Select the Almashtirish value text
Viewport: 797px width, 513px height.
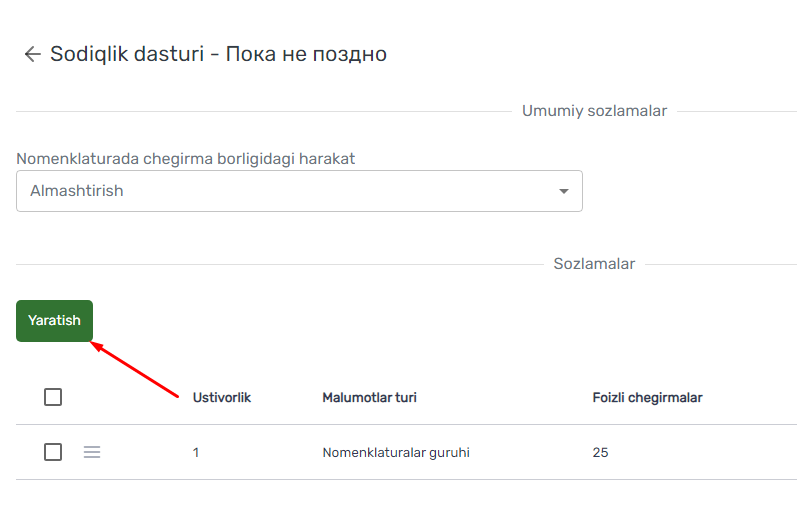(77, 191)
